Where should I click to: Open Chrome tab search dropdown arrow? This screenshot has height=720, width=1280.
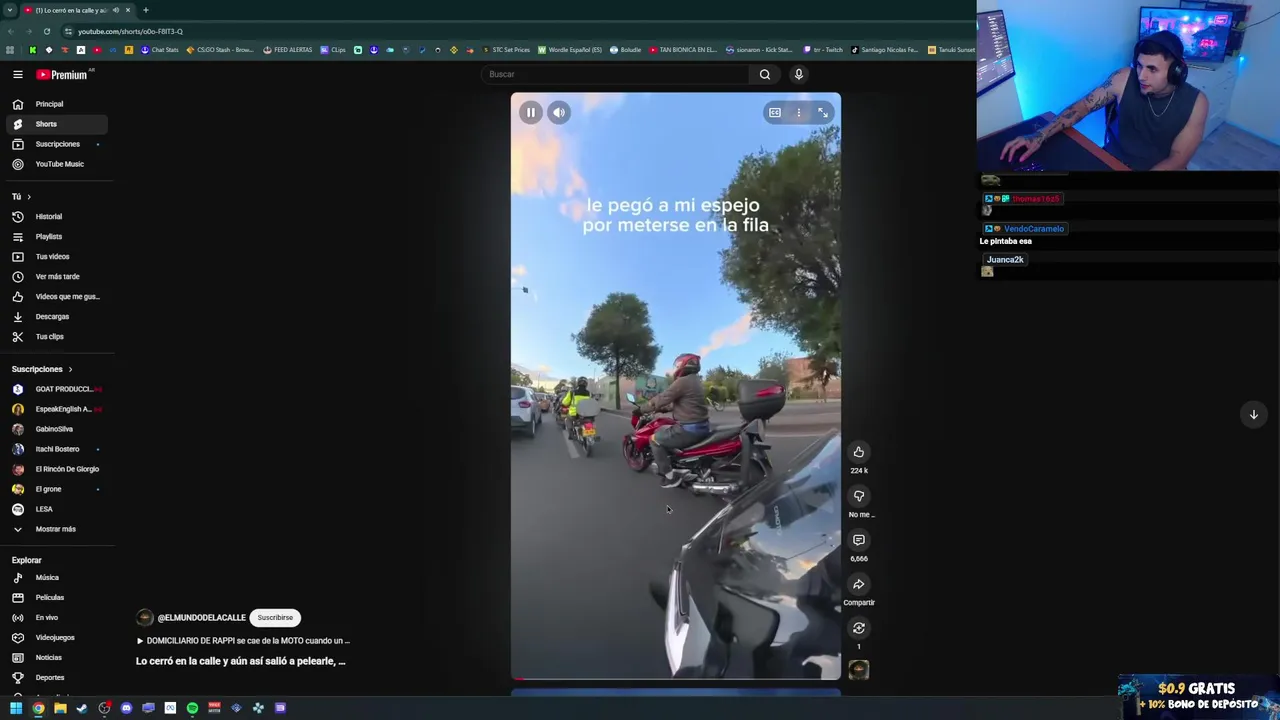9,10
